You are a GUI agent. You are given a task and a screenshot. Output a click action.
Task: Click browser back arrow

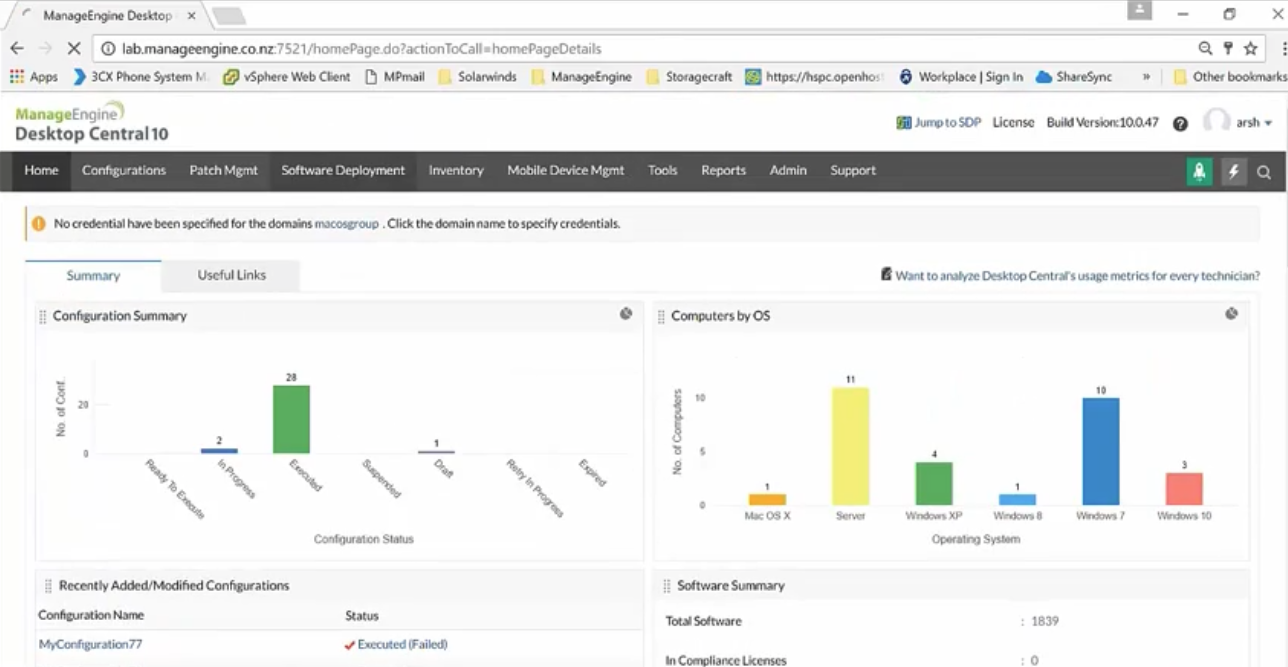17,48
